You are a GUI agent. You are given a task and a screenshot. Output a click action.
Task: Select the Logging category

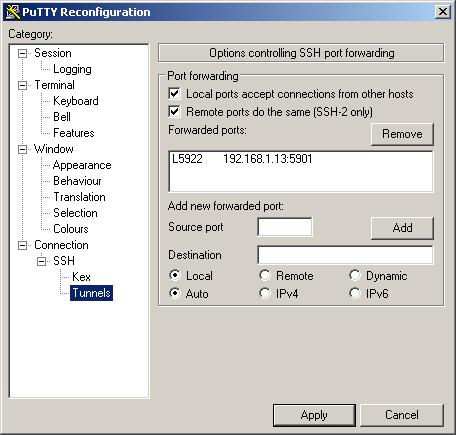[x=72, y=69]
